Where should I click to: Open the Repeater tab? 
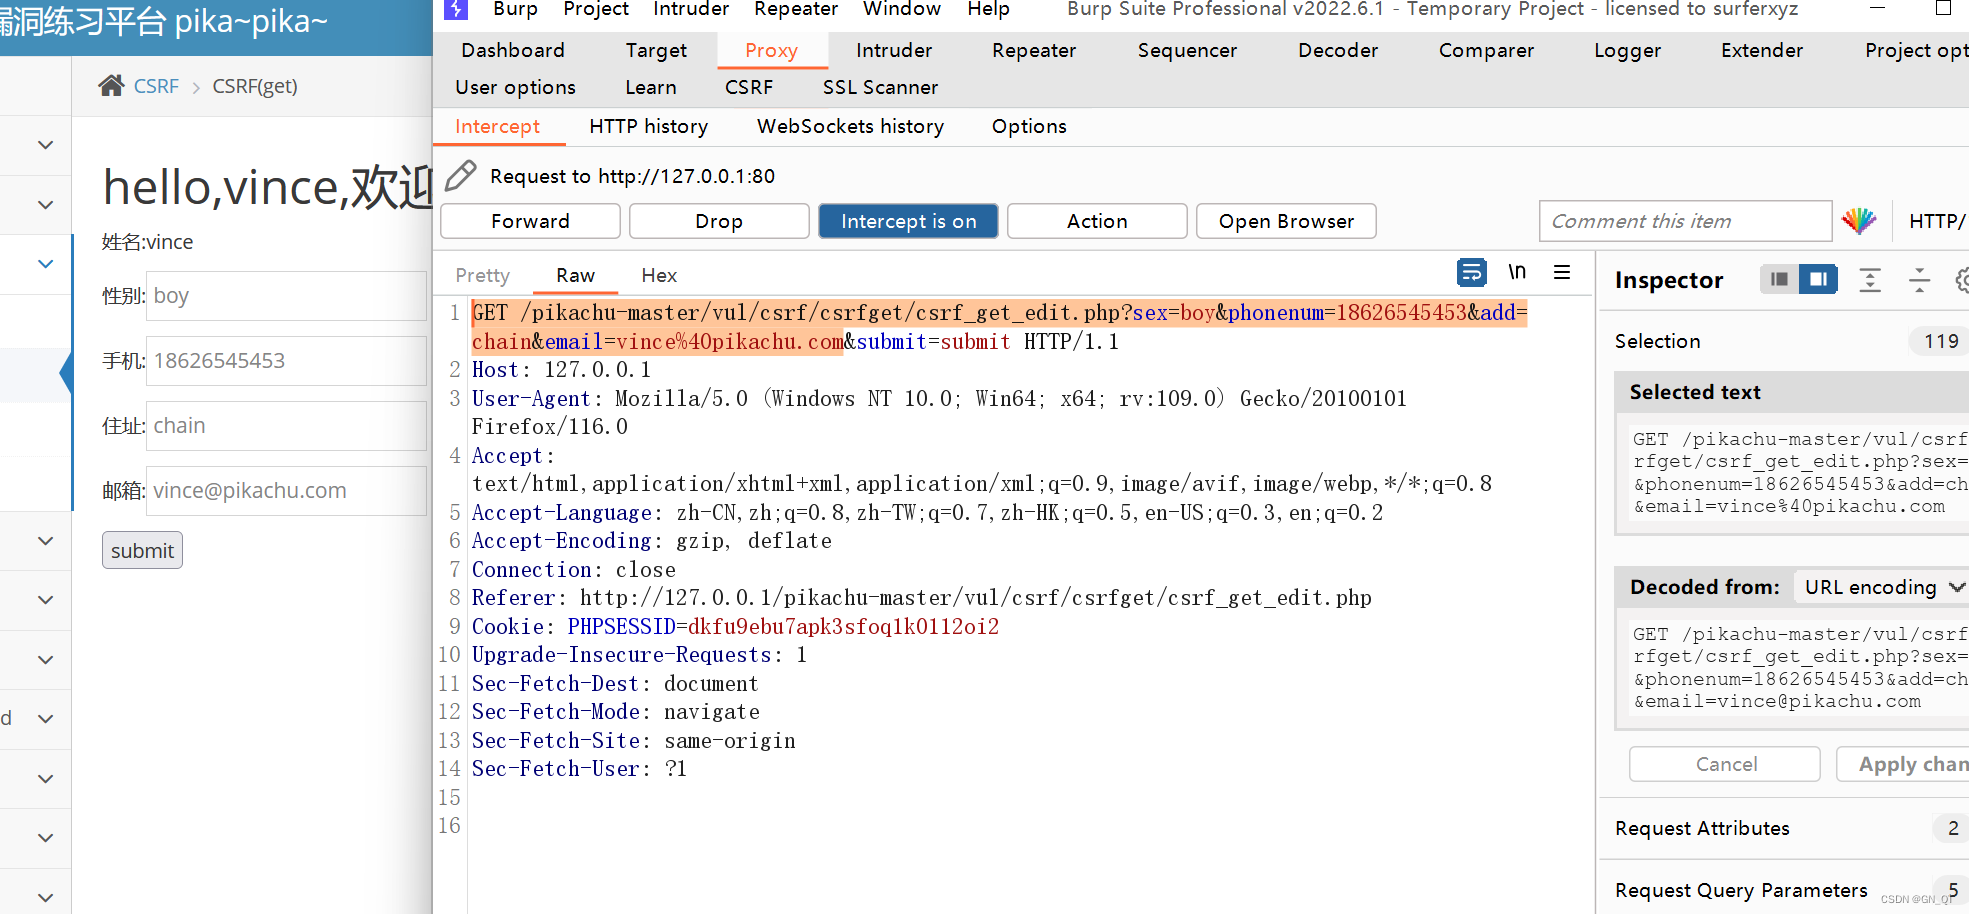(x=1034, y=50)
